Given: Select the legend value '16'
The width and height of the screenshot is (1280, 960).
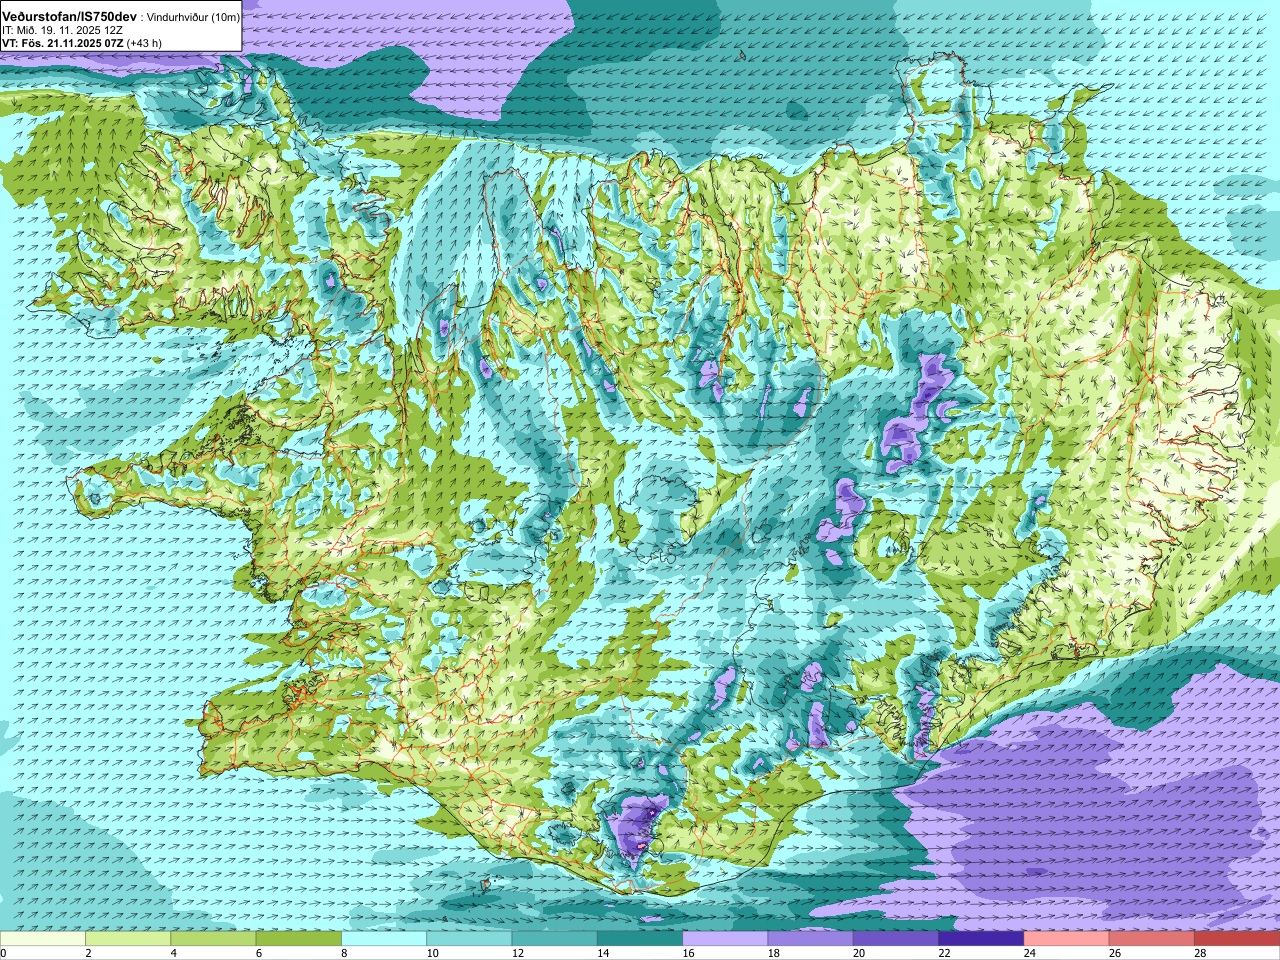Looking at the screenshot, I should [688, 953].
